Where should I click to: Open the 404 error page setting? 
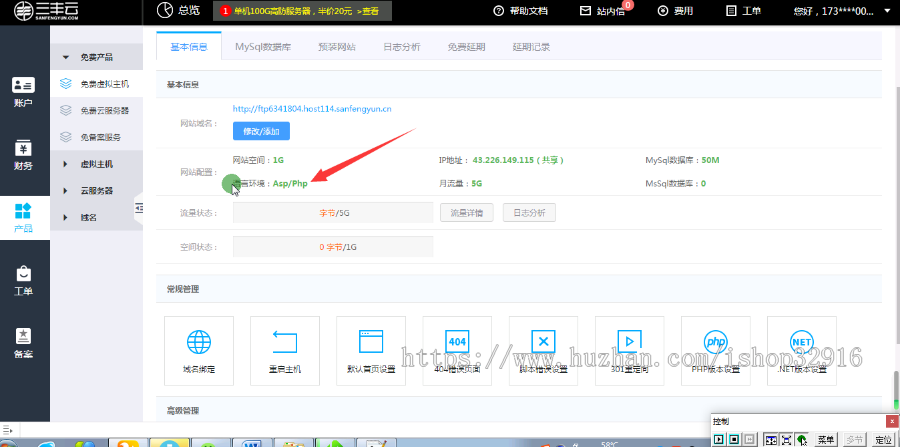point(457,349)
